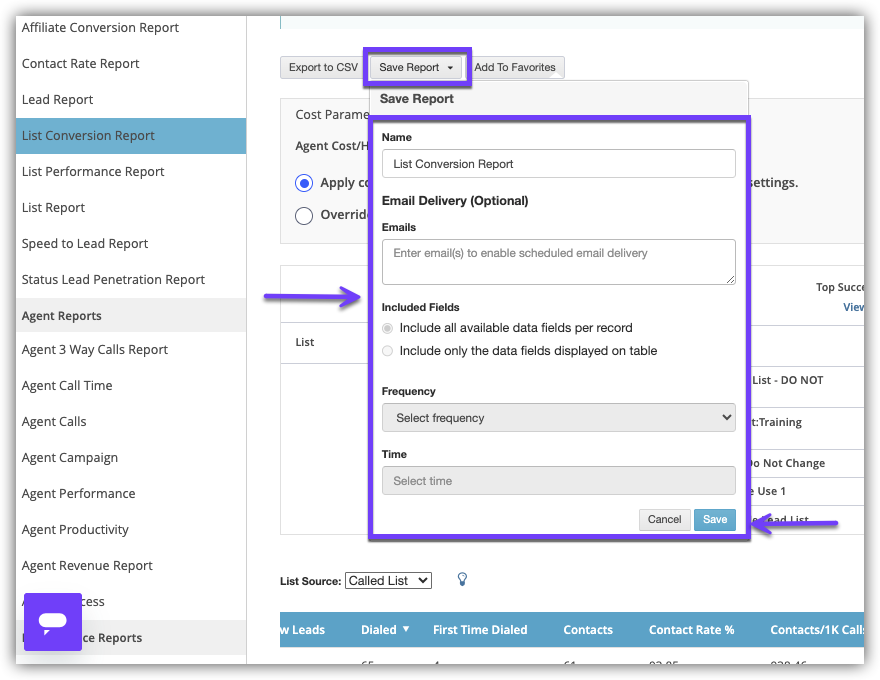Image resolution: width=880 pixels, height=680 pixels.
Task: Click the report Name input field
Action: pos(558,164)
